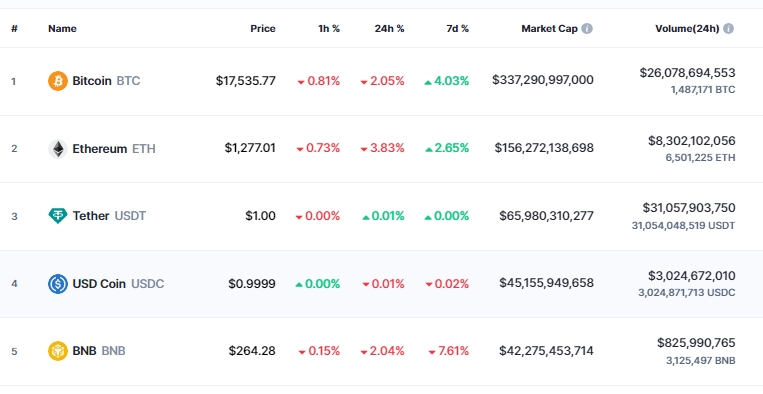Click the Volume(24h) info icon
Viewport: 763px width, 394px height.
[728, 29]
